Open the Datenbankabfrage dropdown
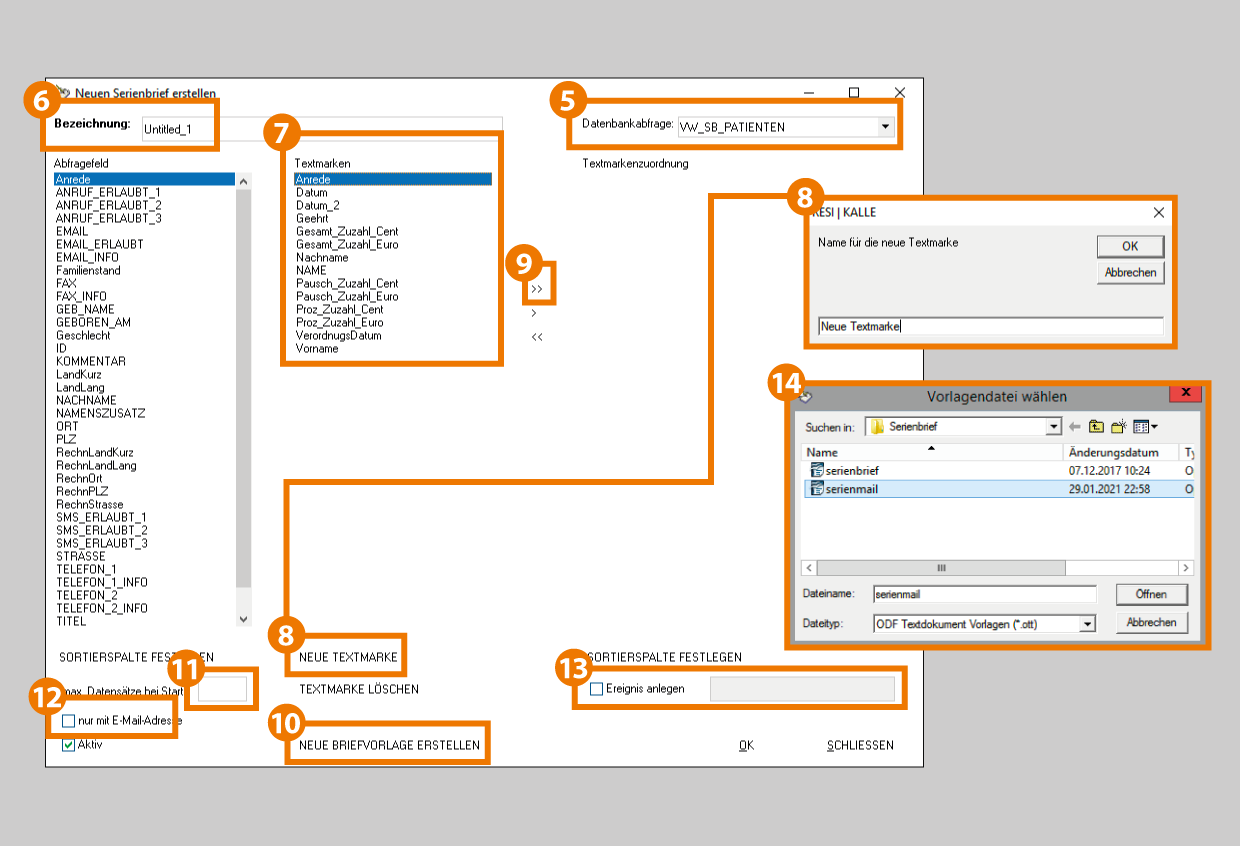Screen dimensions: 1240x846 point(884,127)
